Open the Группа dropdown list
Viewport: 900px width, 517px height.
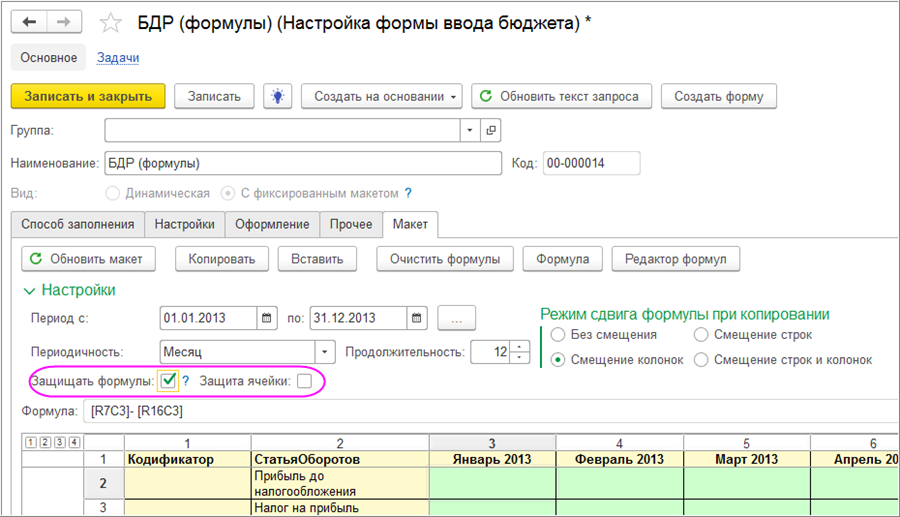click(471, 130)
